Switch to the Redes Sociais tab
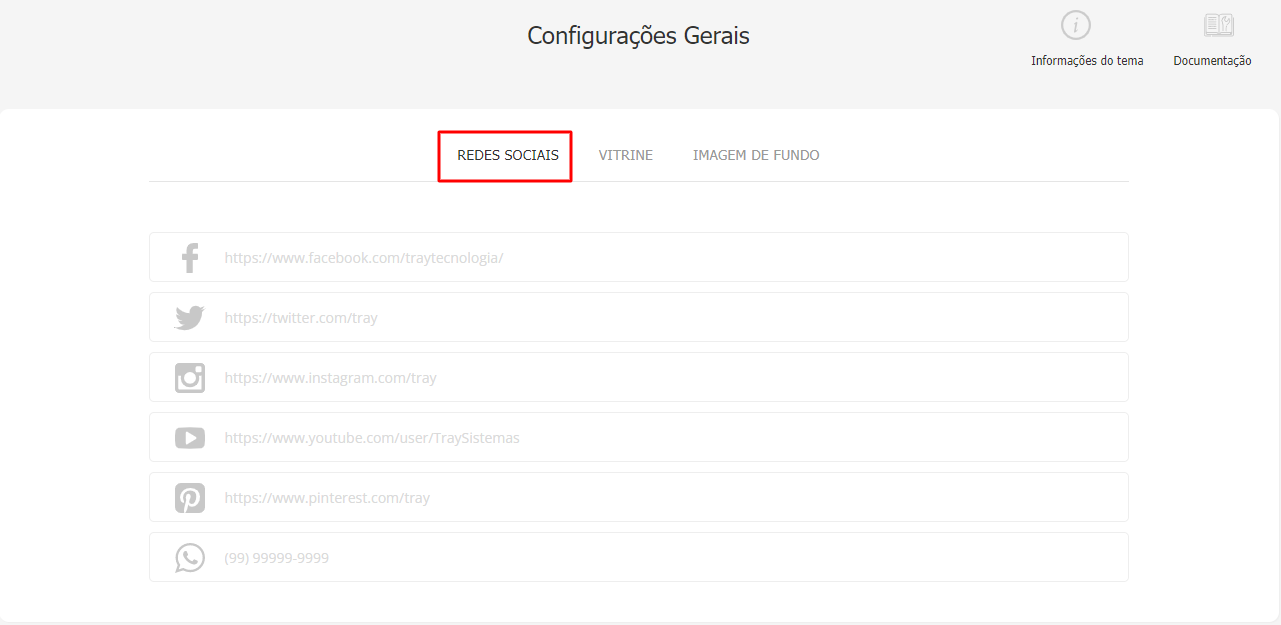This screenshot has width=1281, height=625. 508,155
